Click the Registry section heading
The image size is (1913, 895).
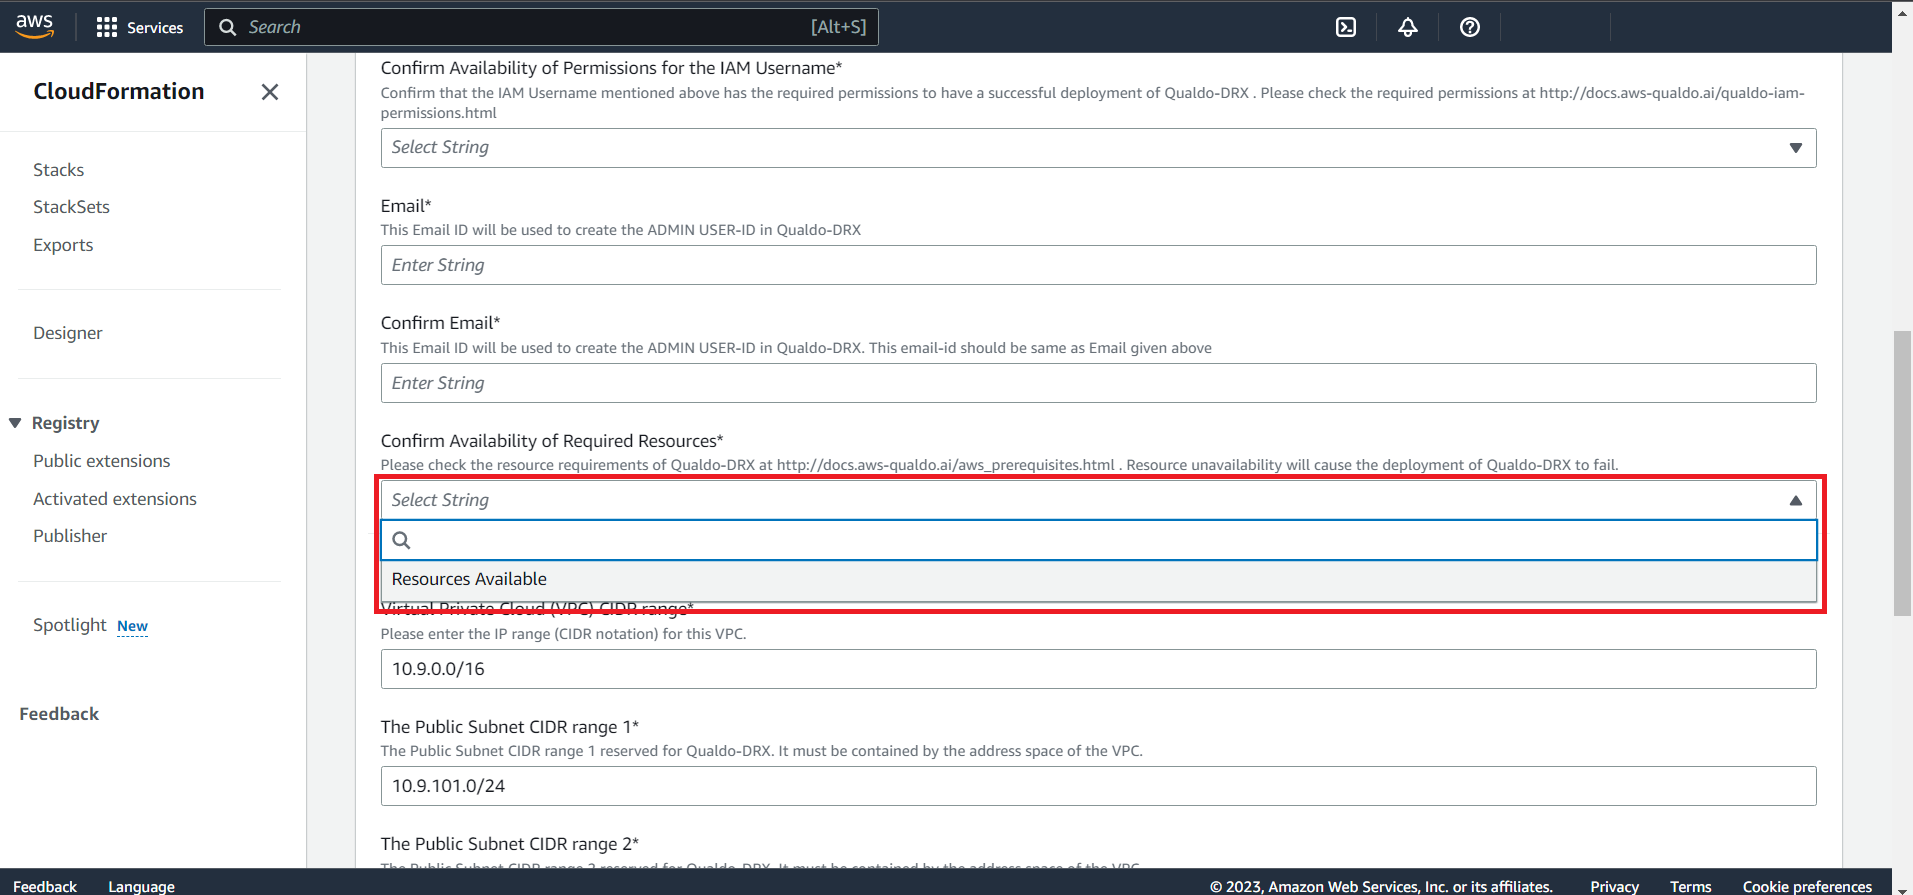coord(65,423)
